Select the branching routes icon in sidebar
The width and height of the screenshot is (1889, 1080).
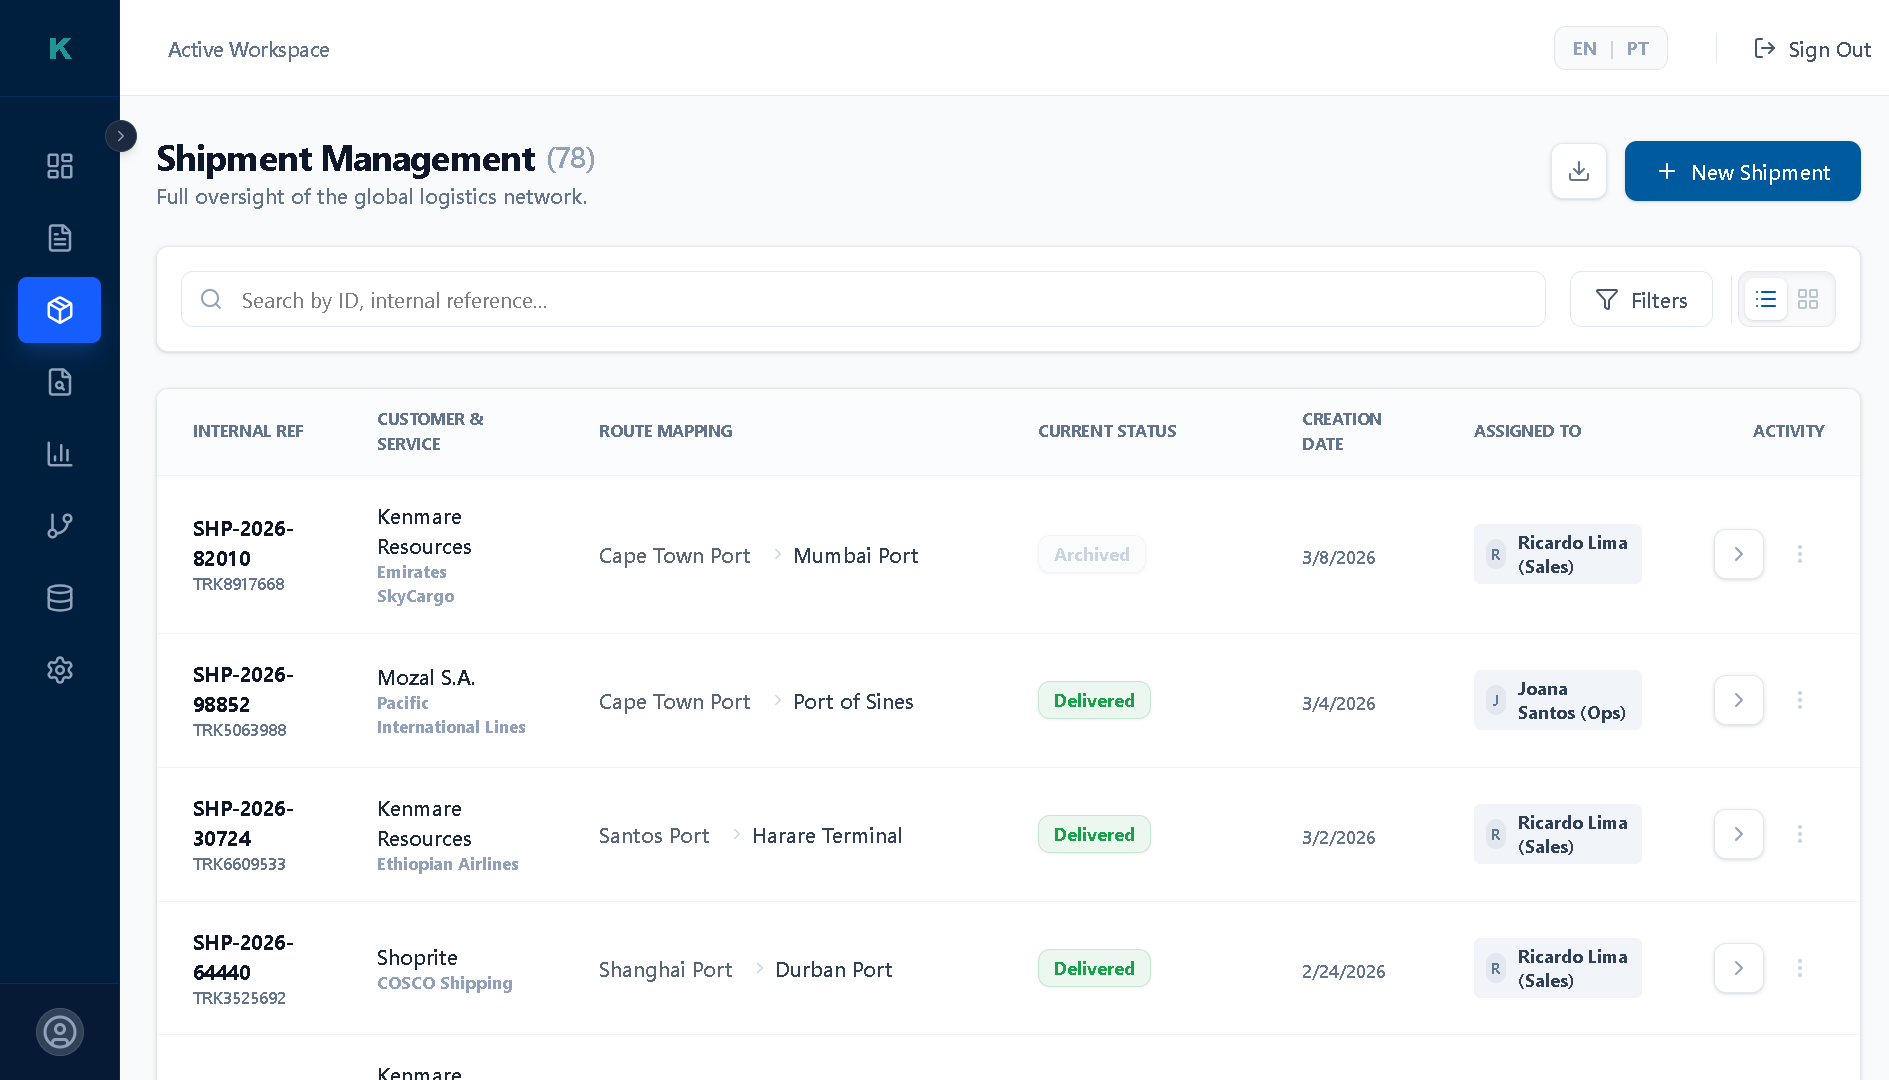pos(59,525)
